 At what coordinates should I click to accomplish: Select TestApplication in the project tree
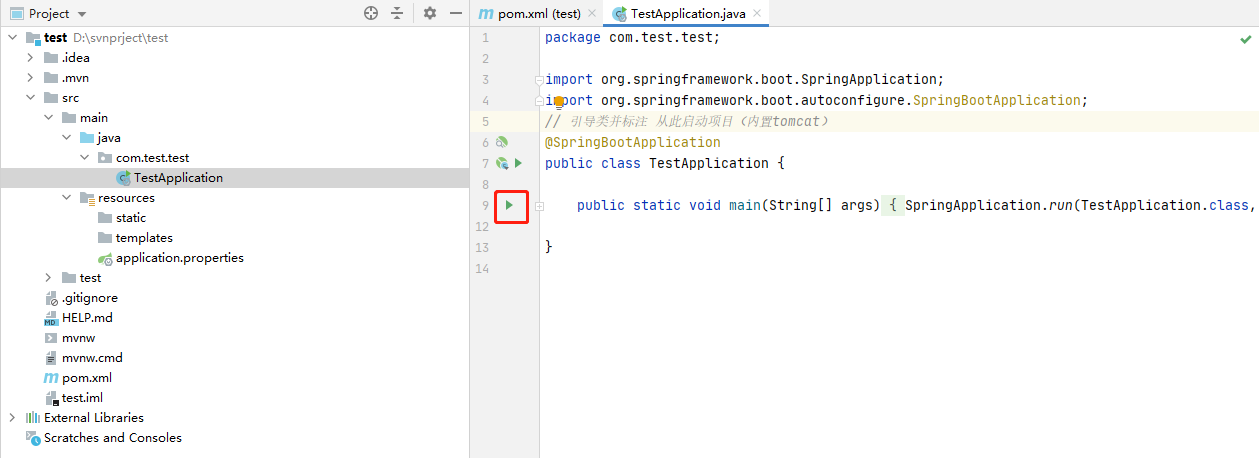click(177, 178)
